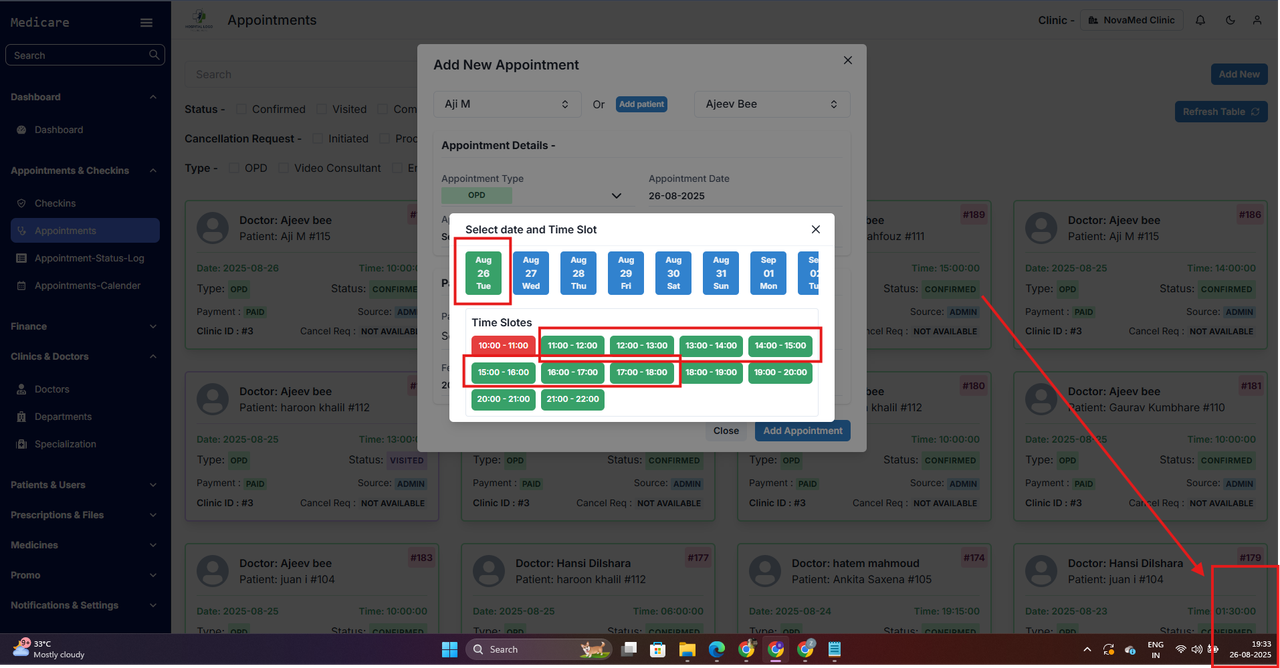Tick the Video Consultant type checkbox
Viewport: 1280px width, 668px height.
(x=284, y=168)
